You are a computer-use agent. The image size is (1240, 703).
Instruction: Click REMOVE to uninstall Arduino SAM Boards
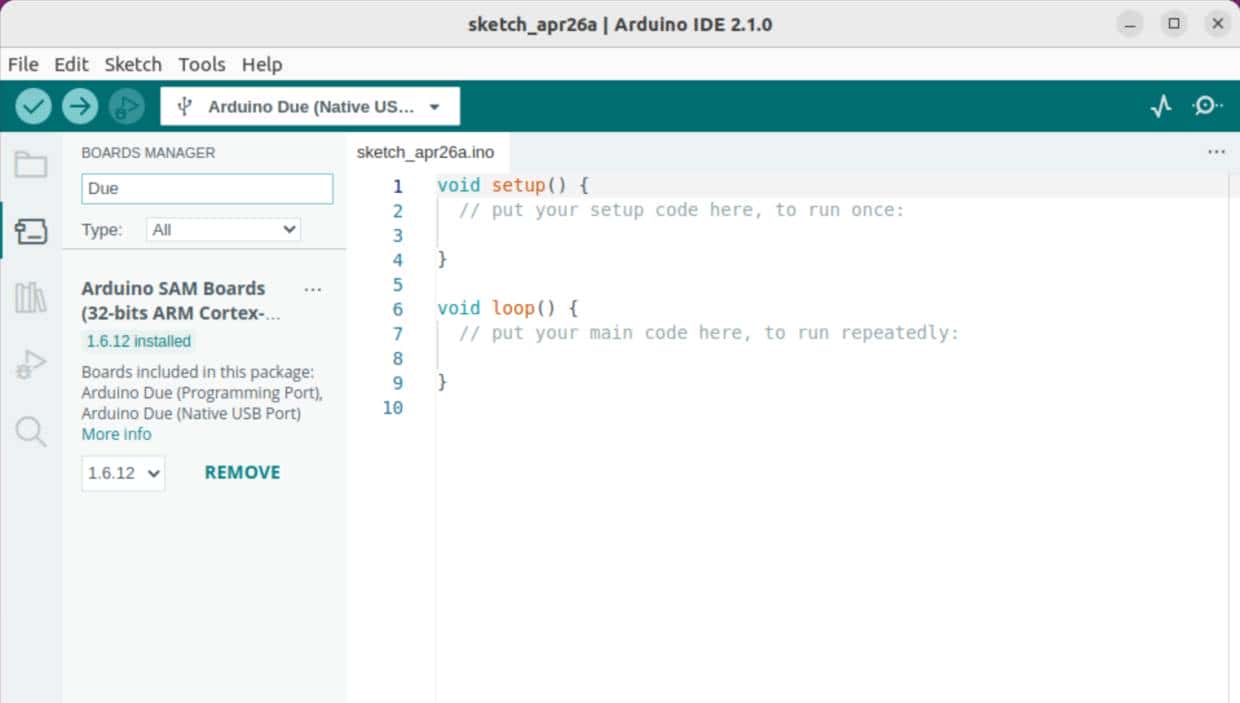(x=241, y=471)
